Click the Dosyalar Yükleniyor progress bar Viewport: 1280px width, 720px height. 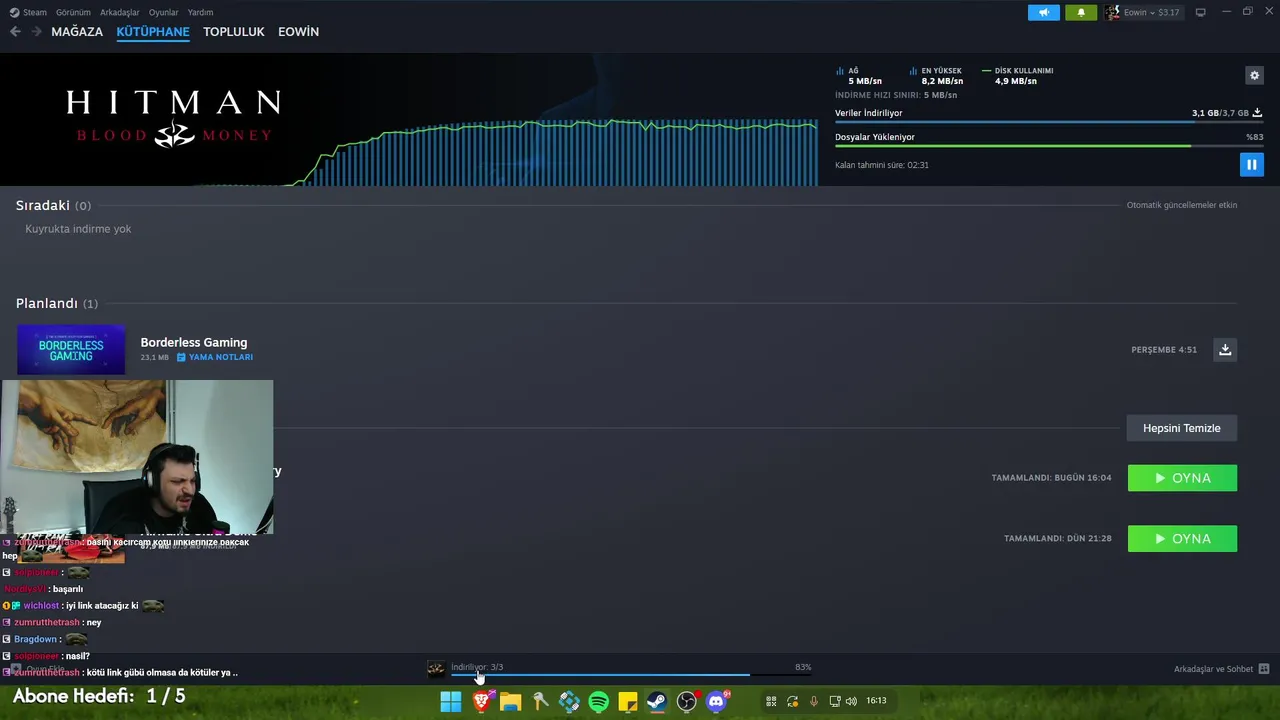pyautogui.click(x=1048, y=146)
